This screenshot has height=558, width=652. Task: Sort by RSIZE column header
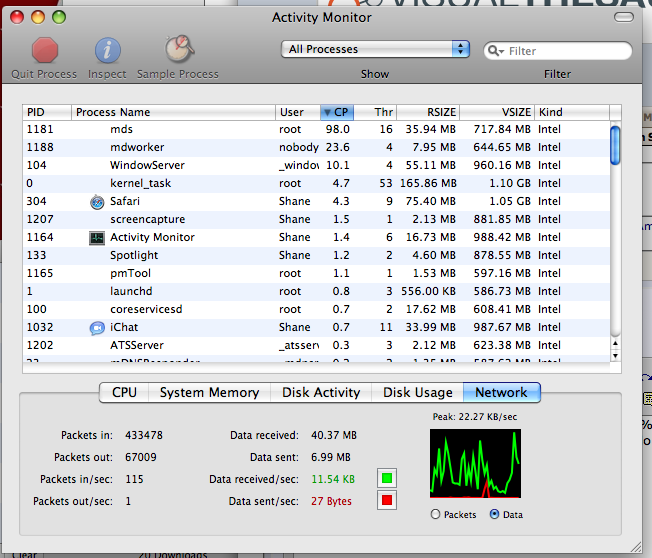[x=428, y=112]
